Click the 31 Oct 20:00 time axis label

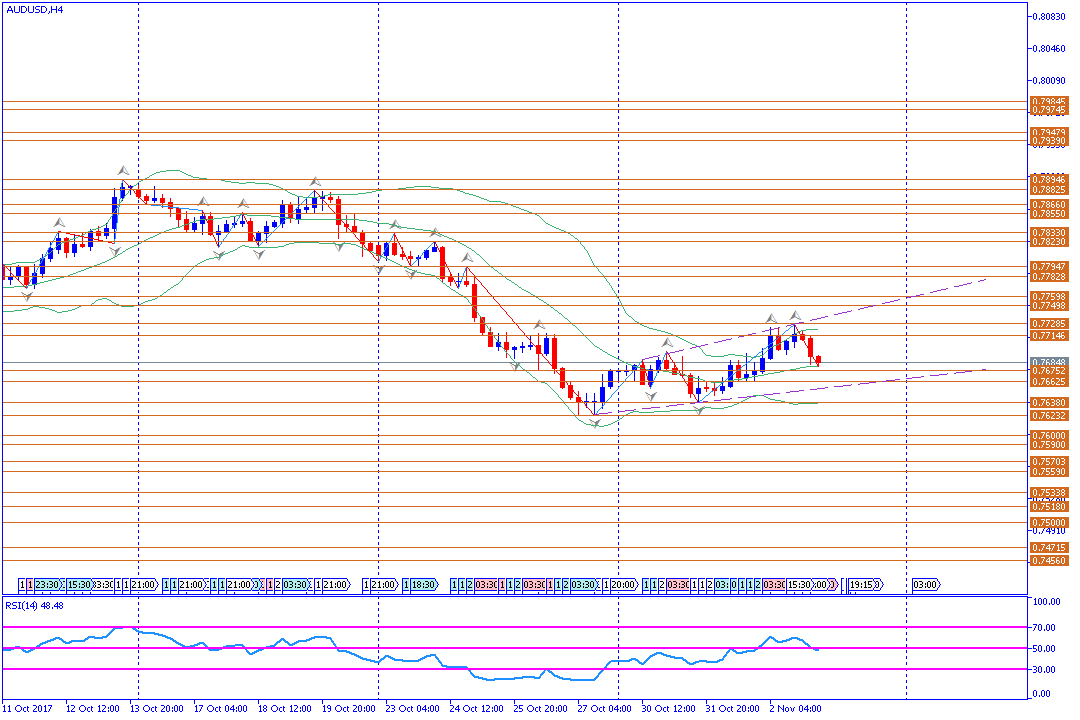coord(733,708)
